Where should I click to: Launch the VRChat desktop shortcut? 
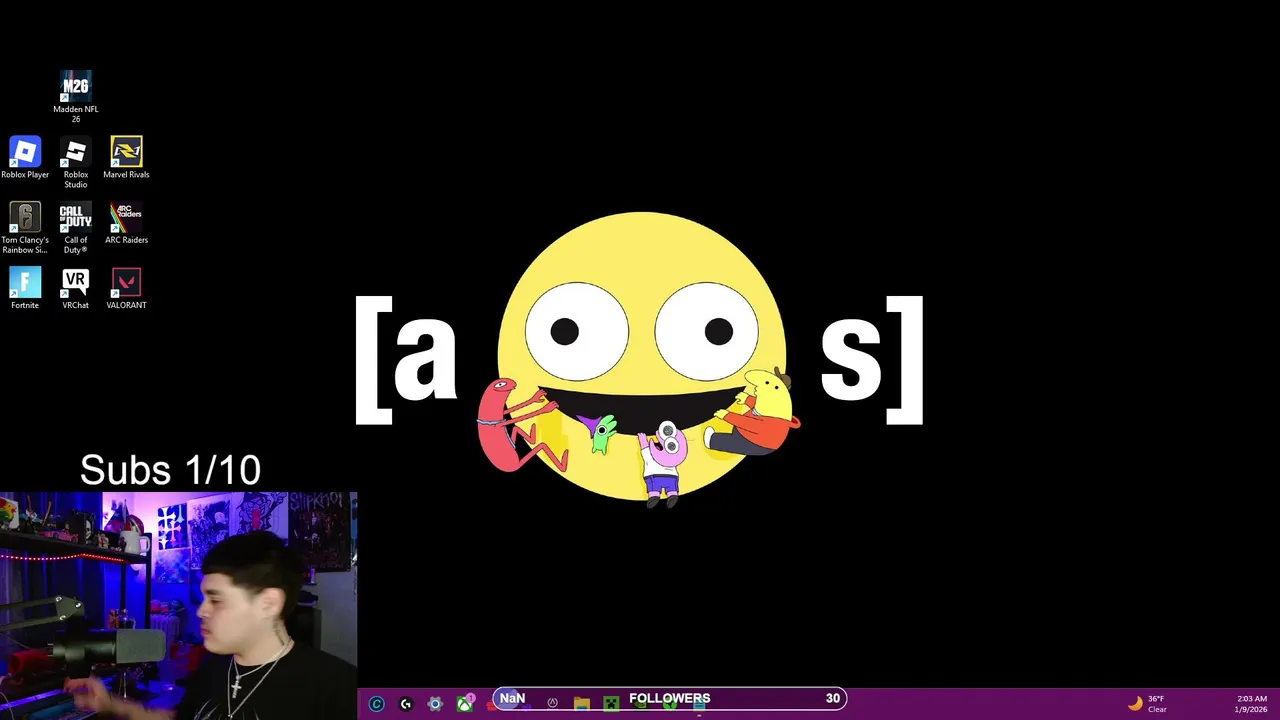pyautogui.click(x=75, y=289)
